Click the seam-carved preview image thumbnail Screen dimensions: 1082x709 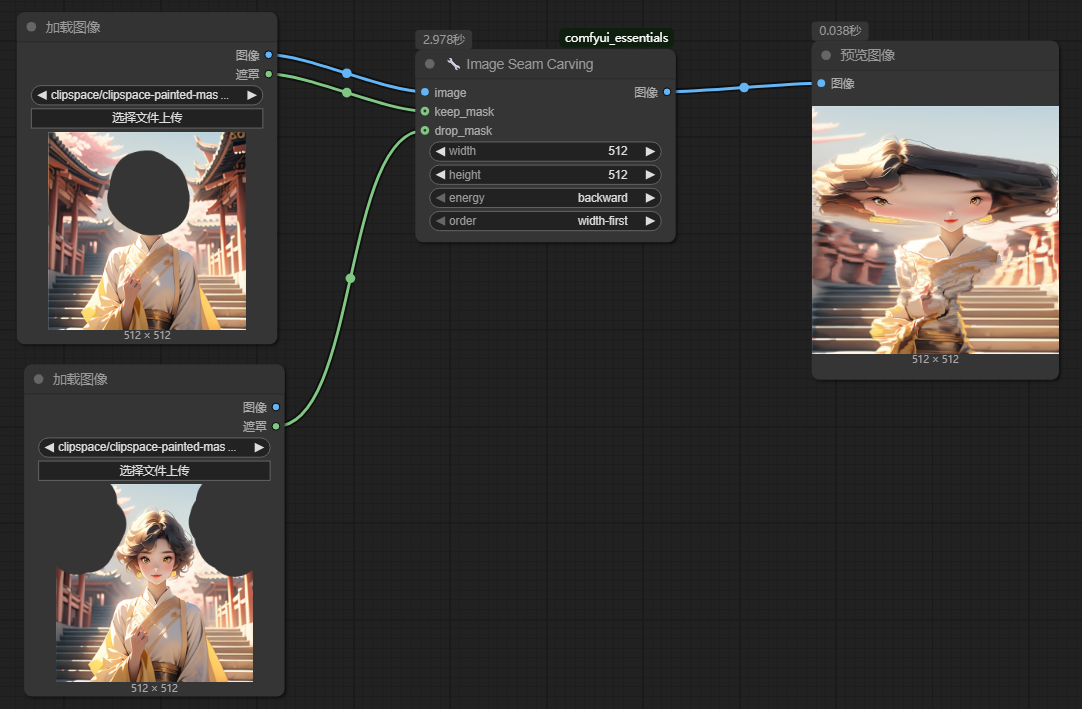[x=935, y=229]
